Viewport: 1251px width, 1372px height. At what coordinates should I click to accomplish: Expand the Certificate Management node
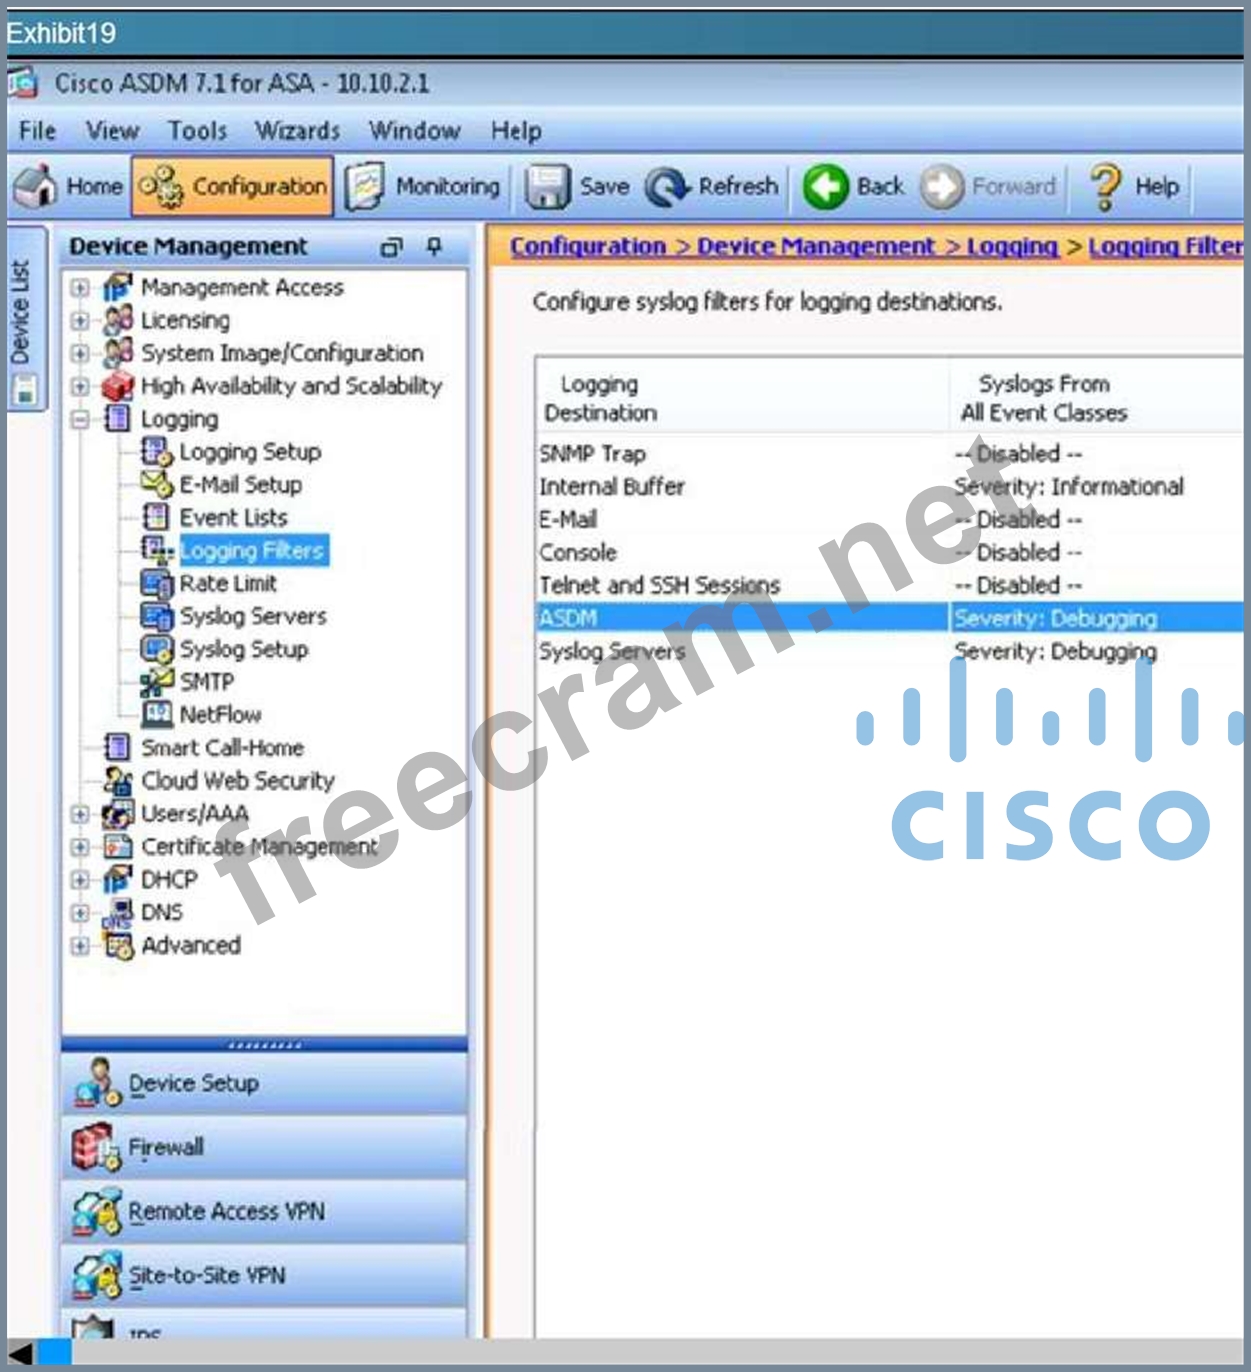click(80, 847)
